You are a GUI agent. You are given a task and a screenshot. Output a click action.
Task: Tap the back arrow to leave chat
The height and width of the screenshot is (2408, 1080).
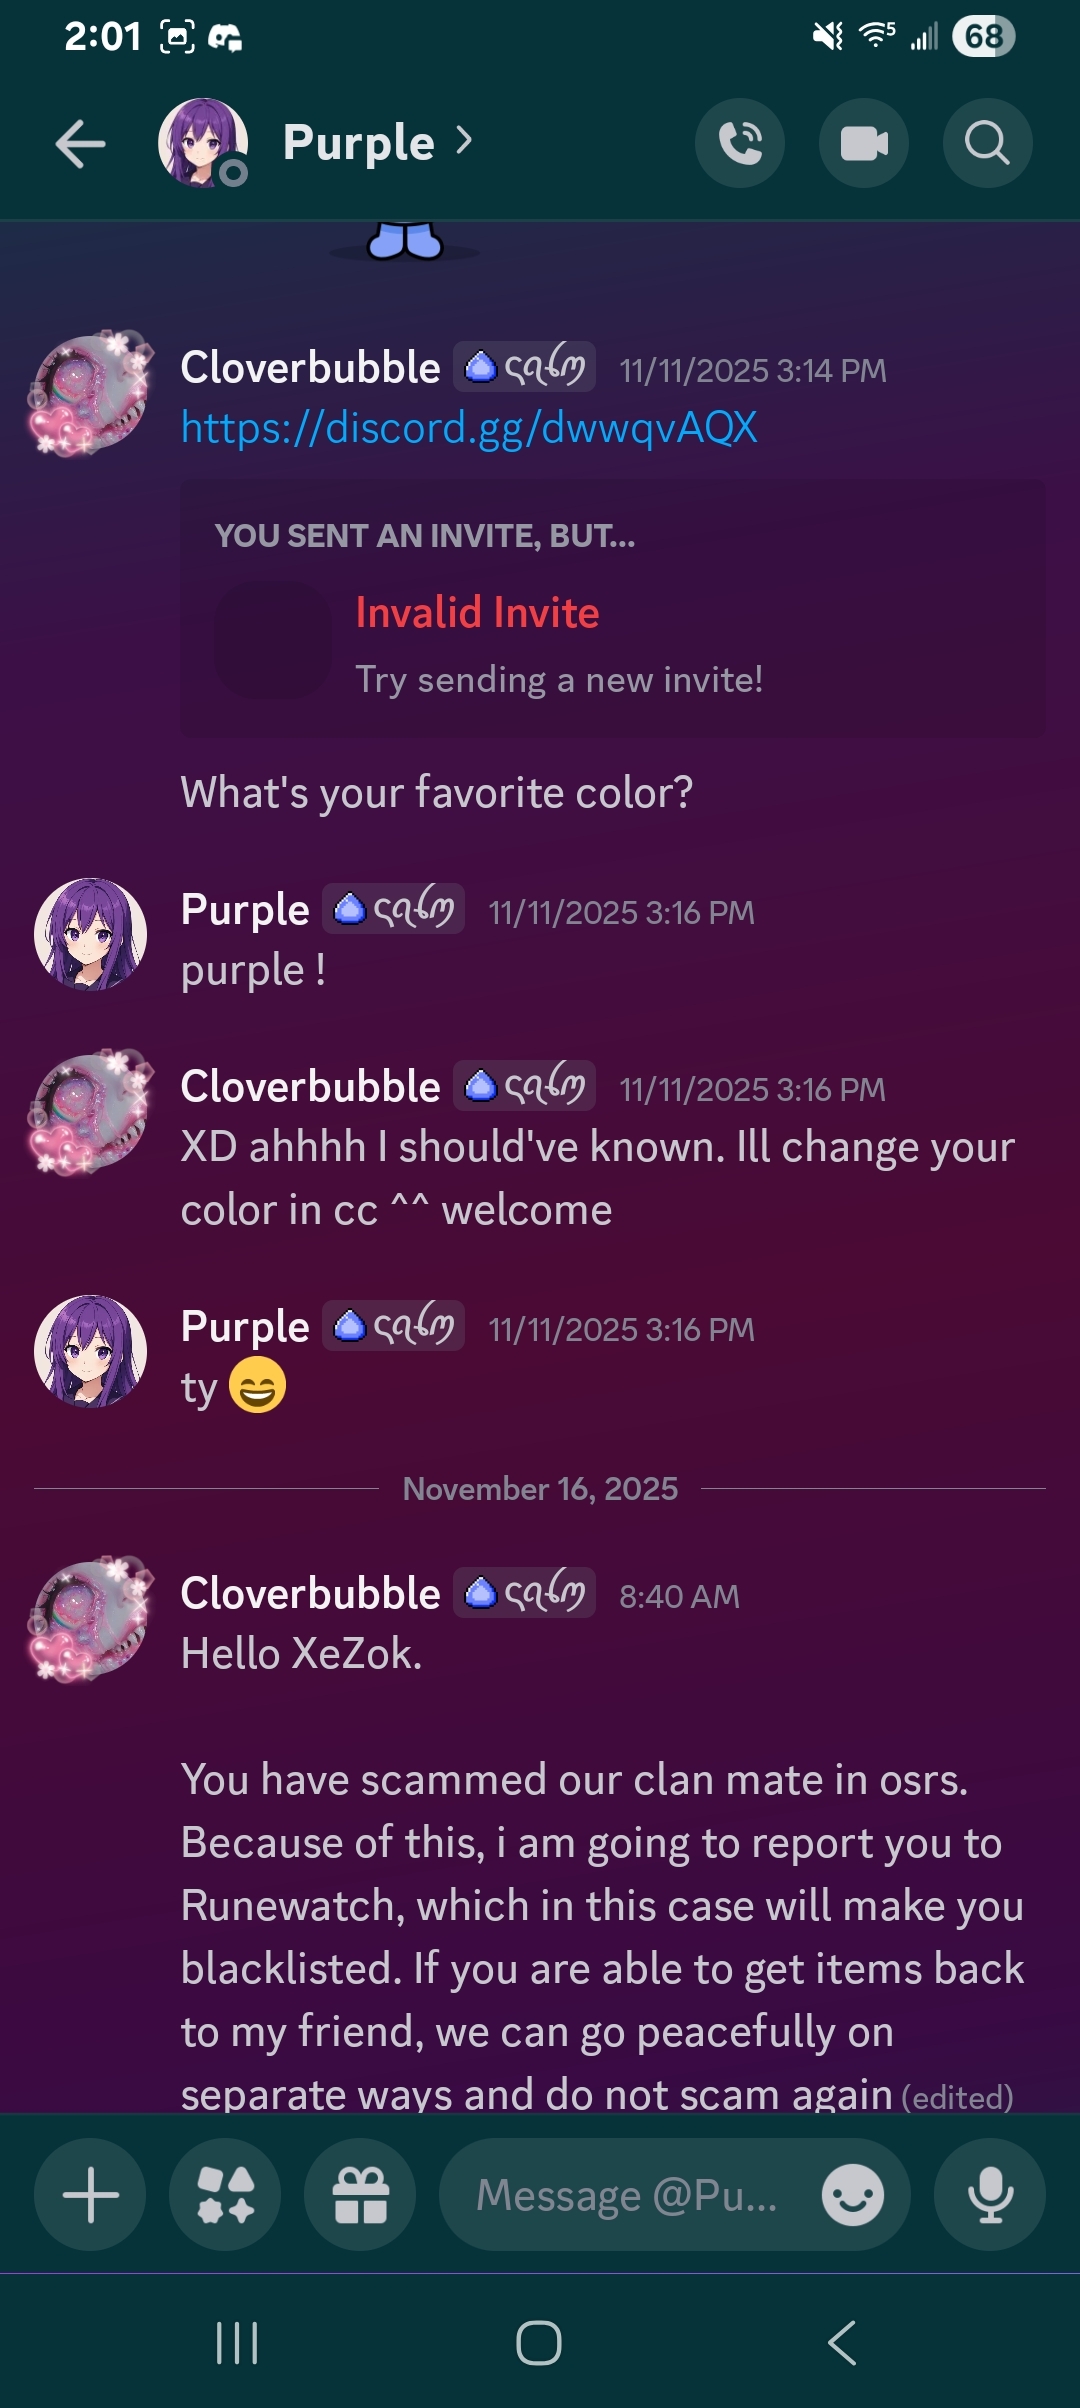point(80,144)
